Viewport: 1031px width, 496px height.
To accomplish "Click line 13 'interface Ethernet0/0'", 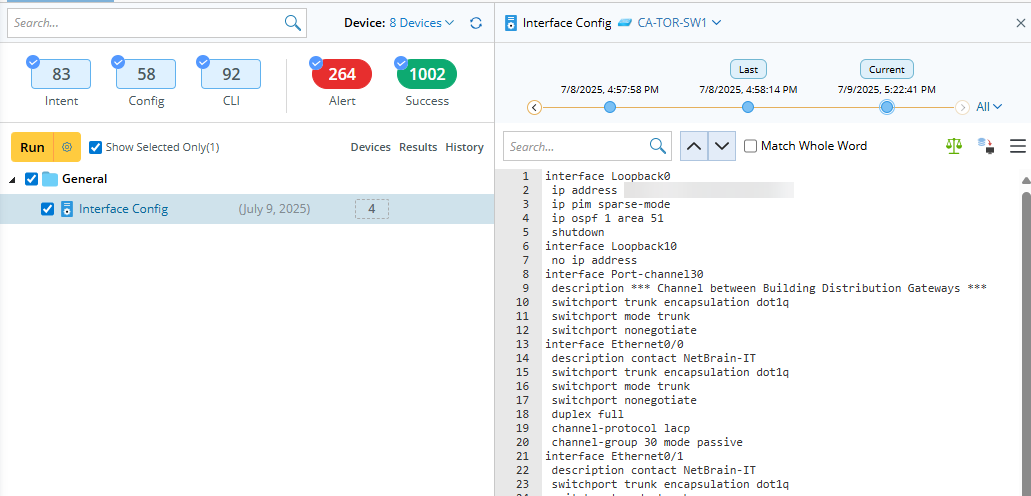I will 614,344.
